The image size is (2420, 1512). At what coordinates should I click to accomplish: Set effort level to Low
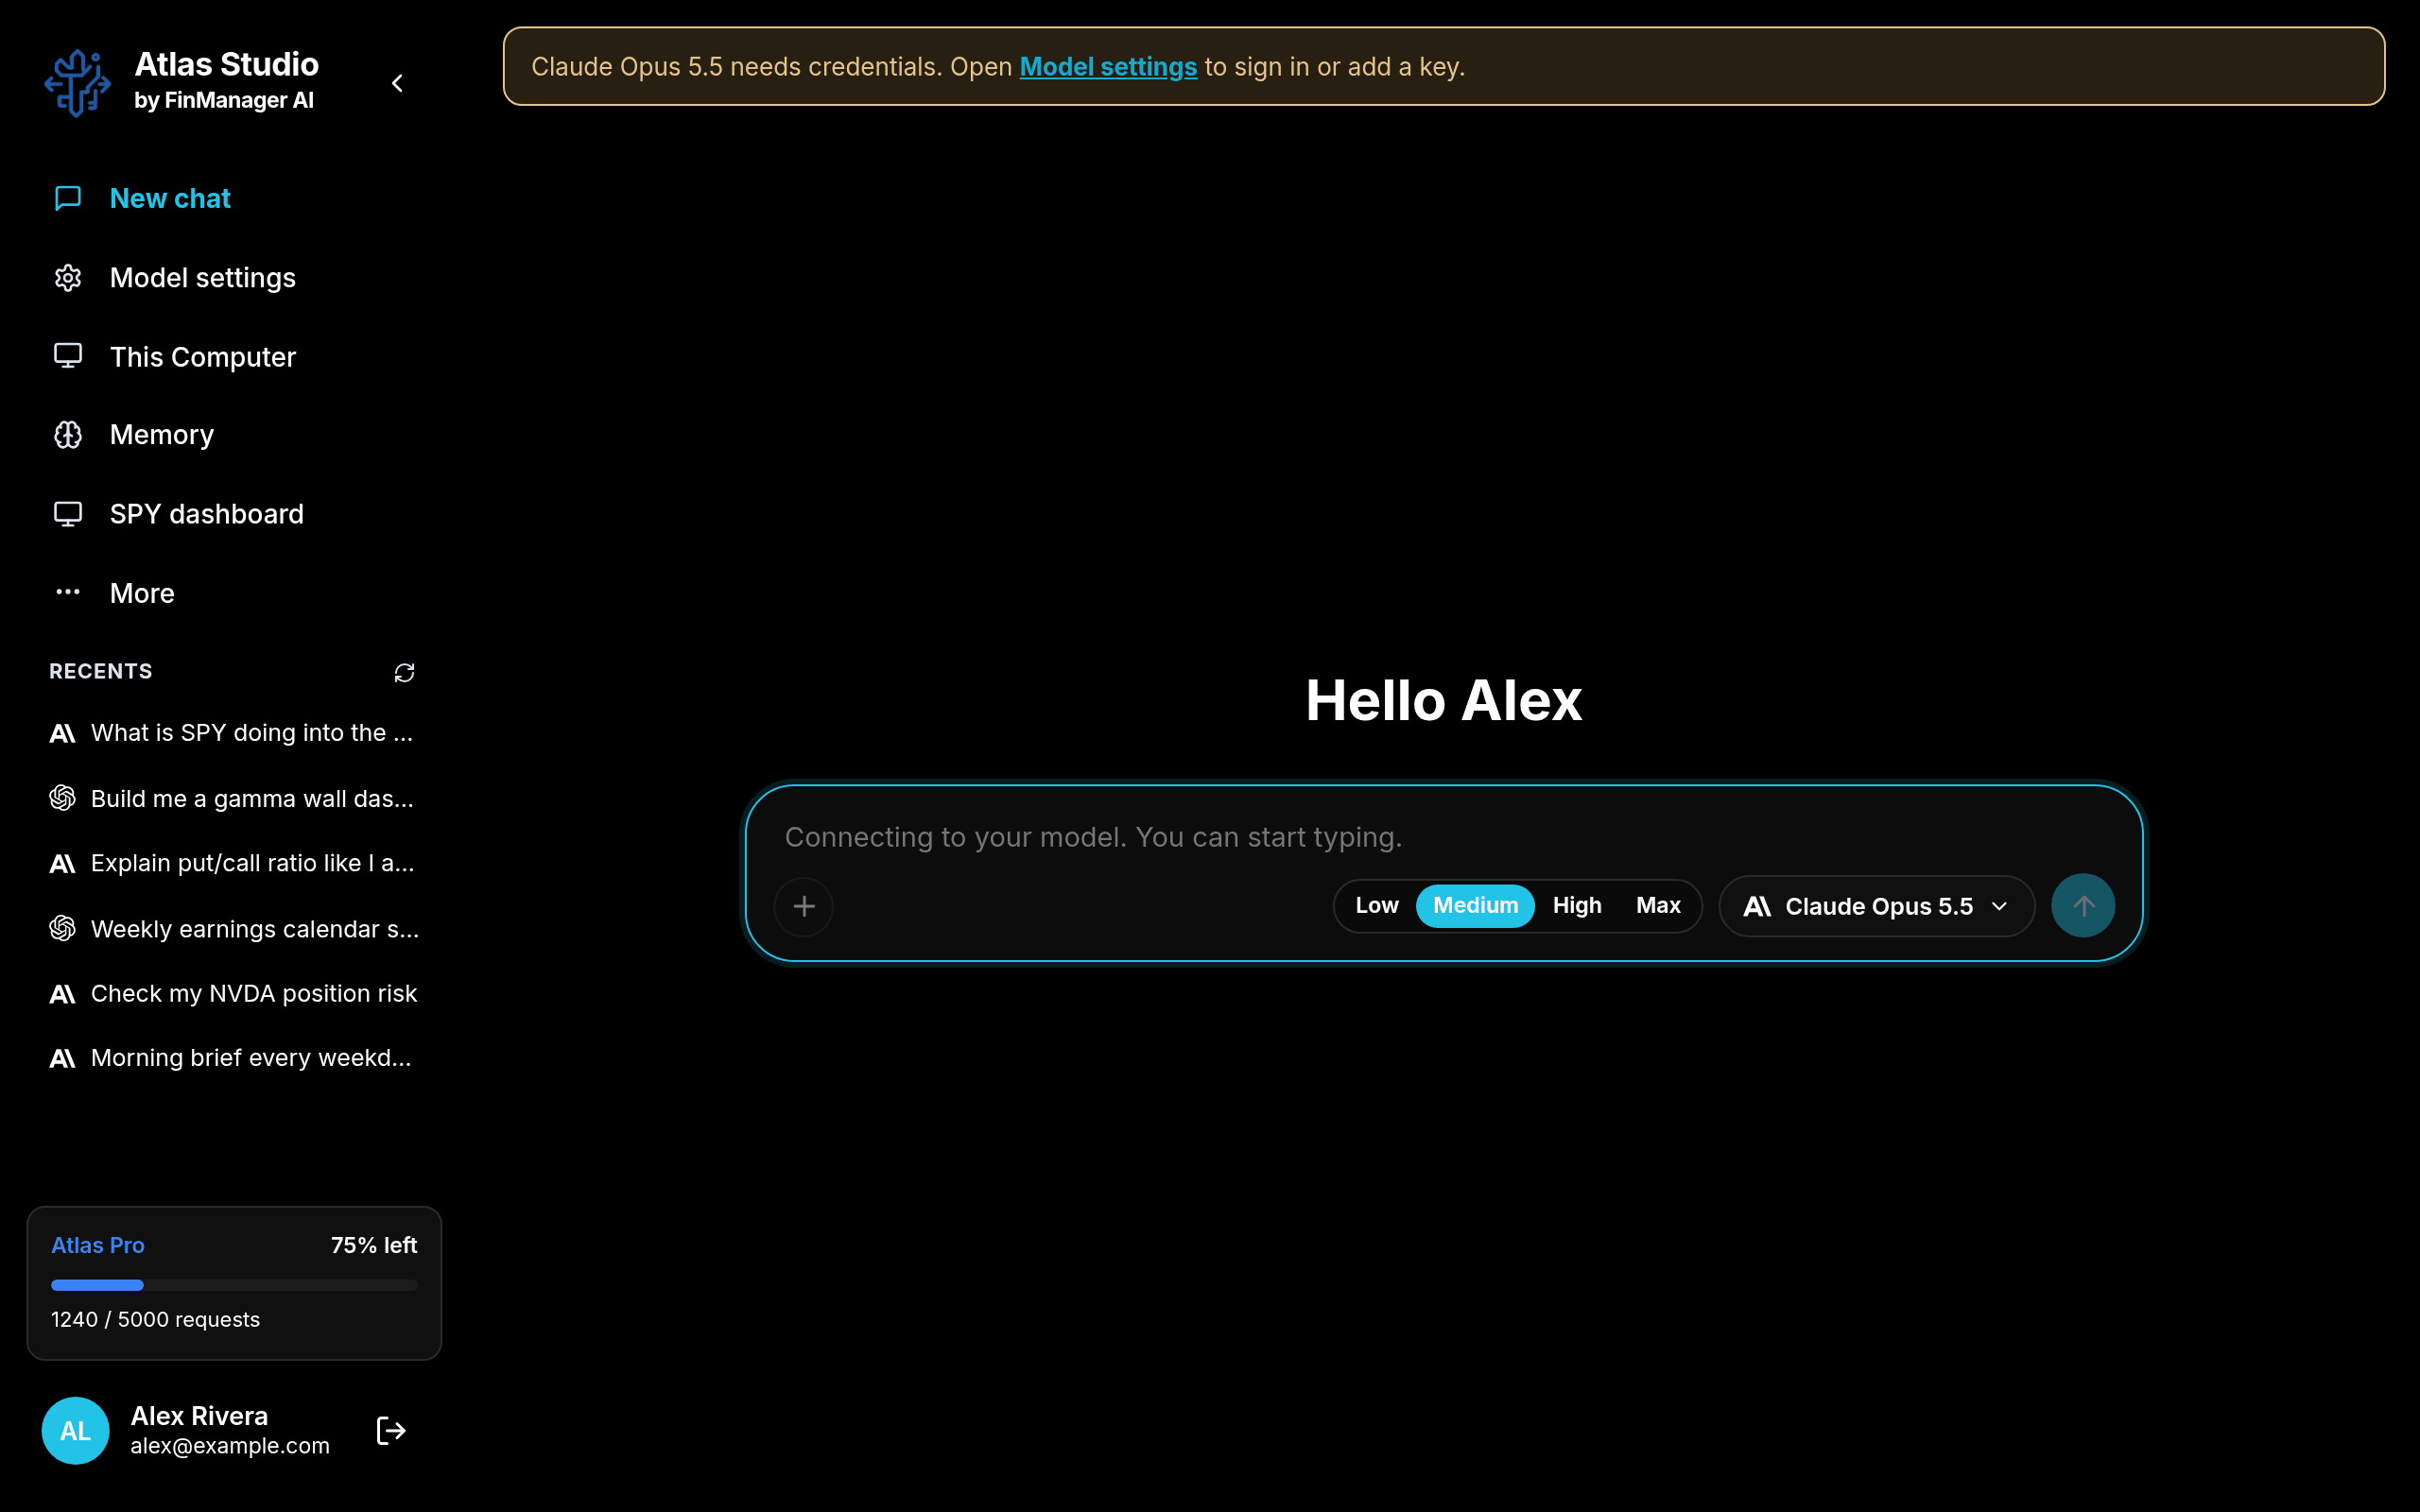click(1376, 906)
